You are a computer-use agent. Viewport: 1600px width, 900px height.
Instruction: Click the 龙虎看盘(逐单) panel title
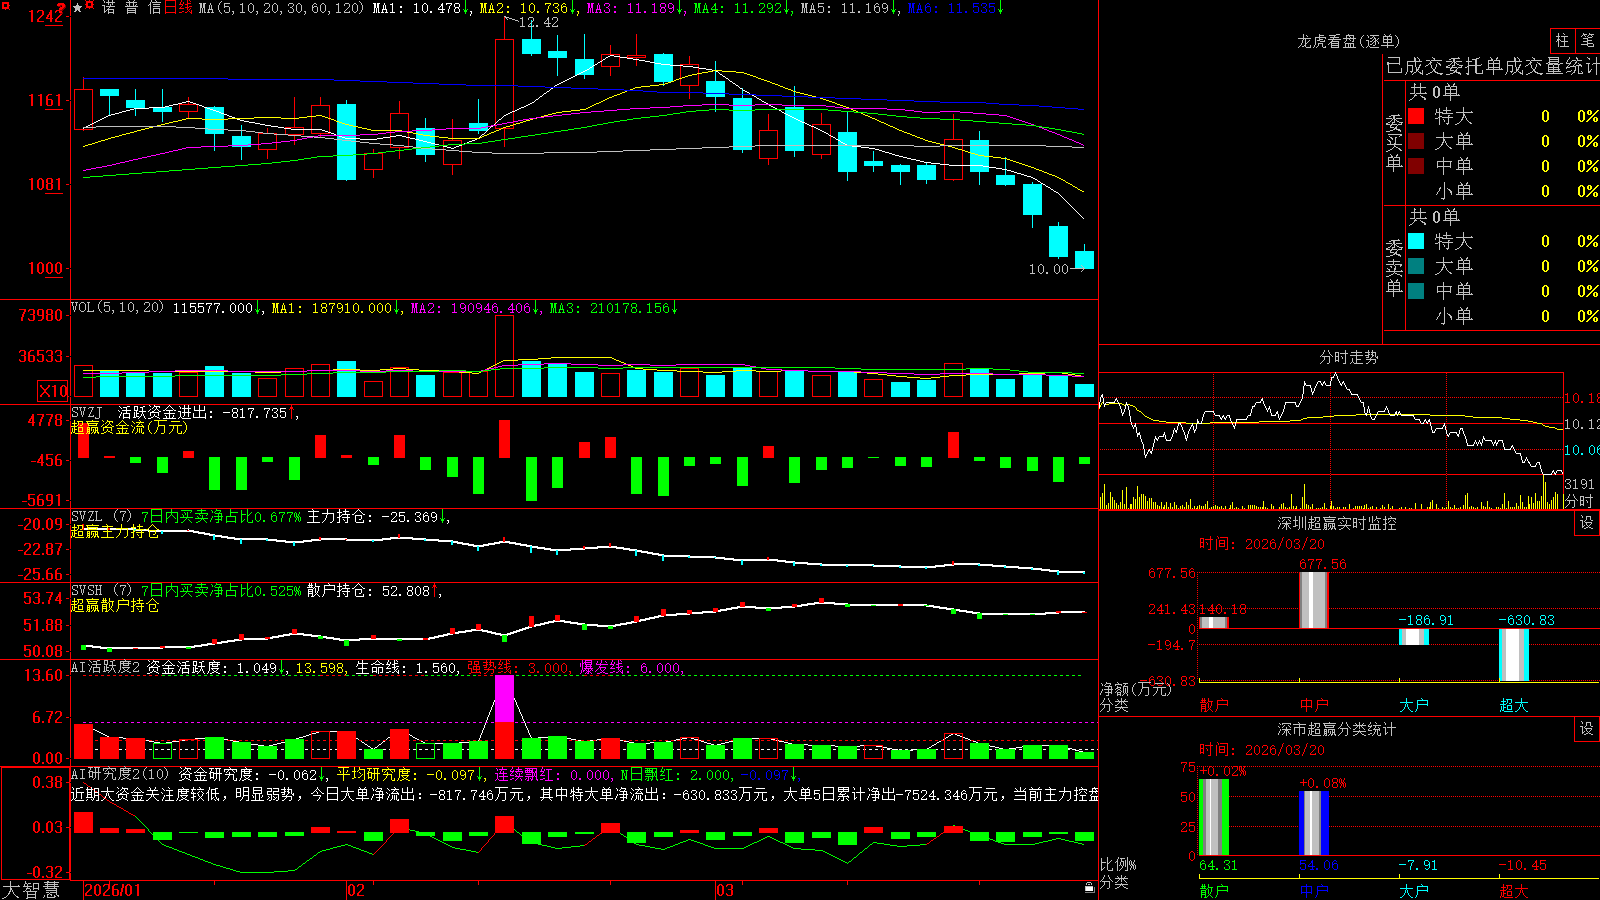coord(1348,41)
